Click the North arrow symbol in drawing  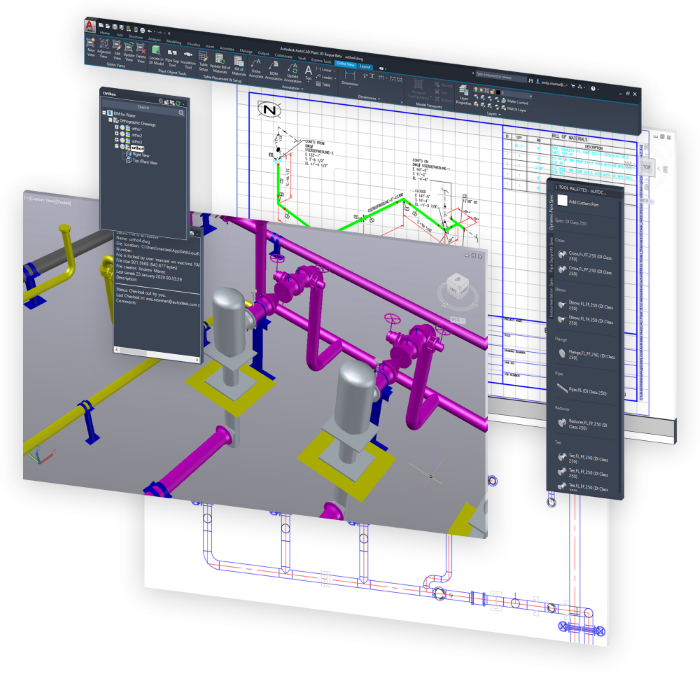click(x=270, y=109)
